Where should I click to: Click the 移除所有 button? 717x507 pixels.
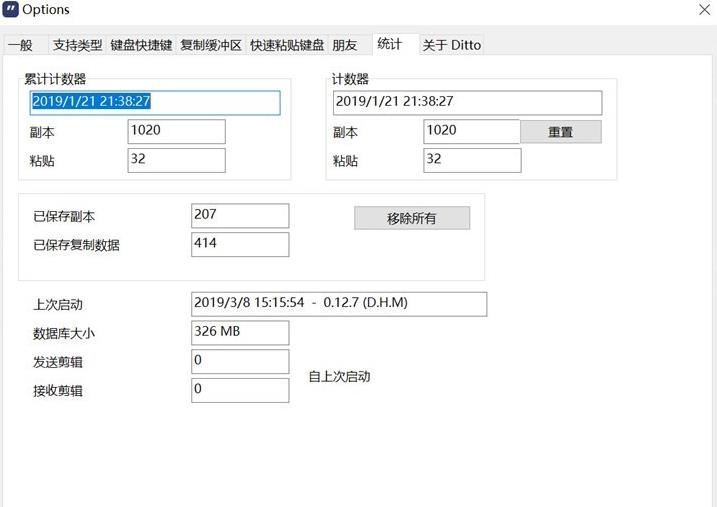412,218
